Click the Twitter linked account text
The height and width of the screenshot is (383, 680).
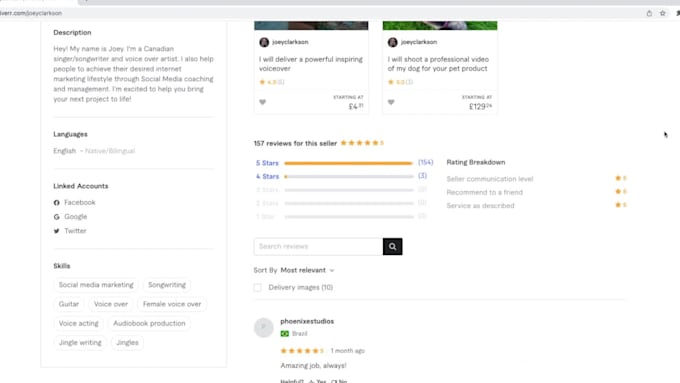pos(75,231)
